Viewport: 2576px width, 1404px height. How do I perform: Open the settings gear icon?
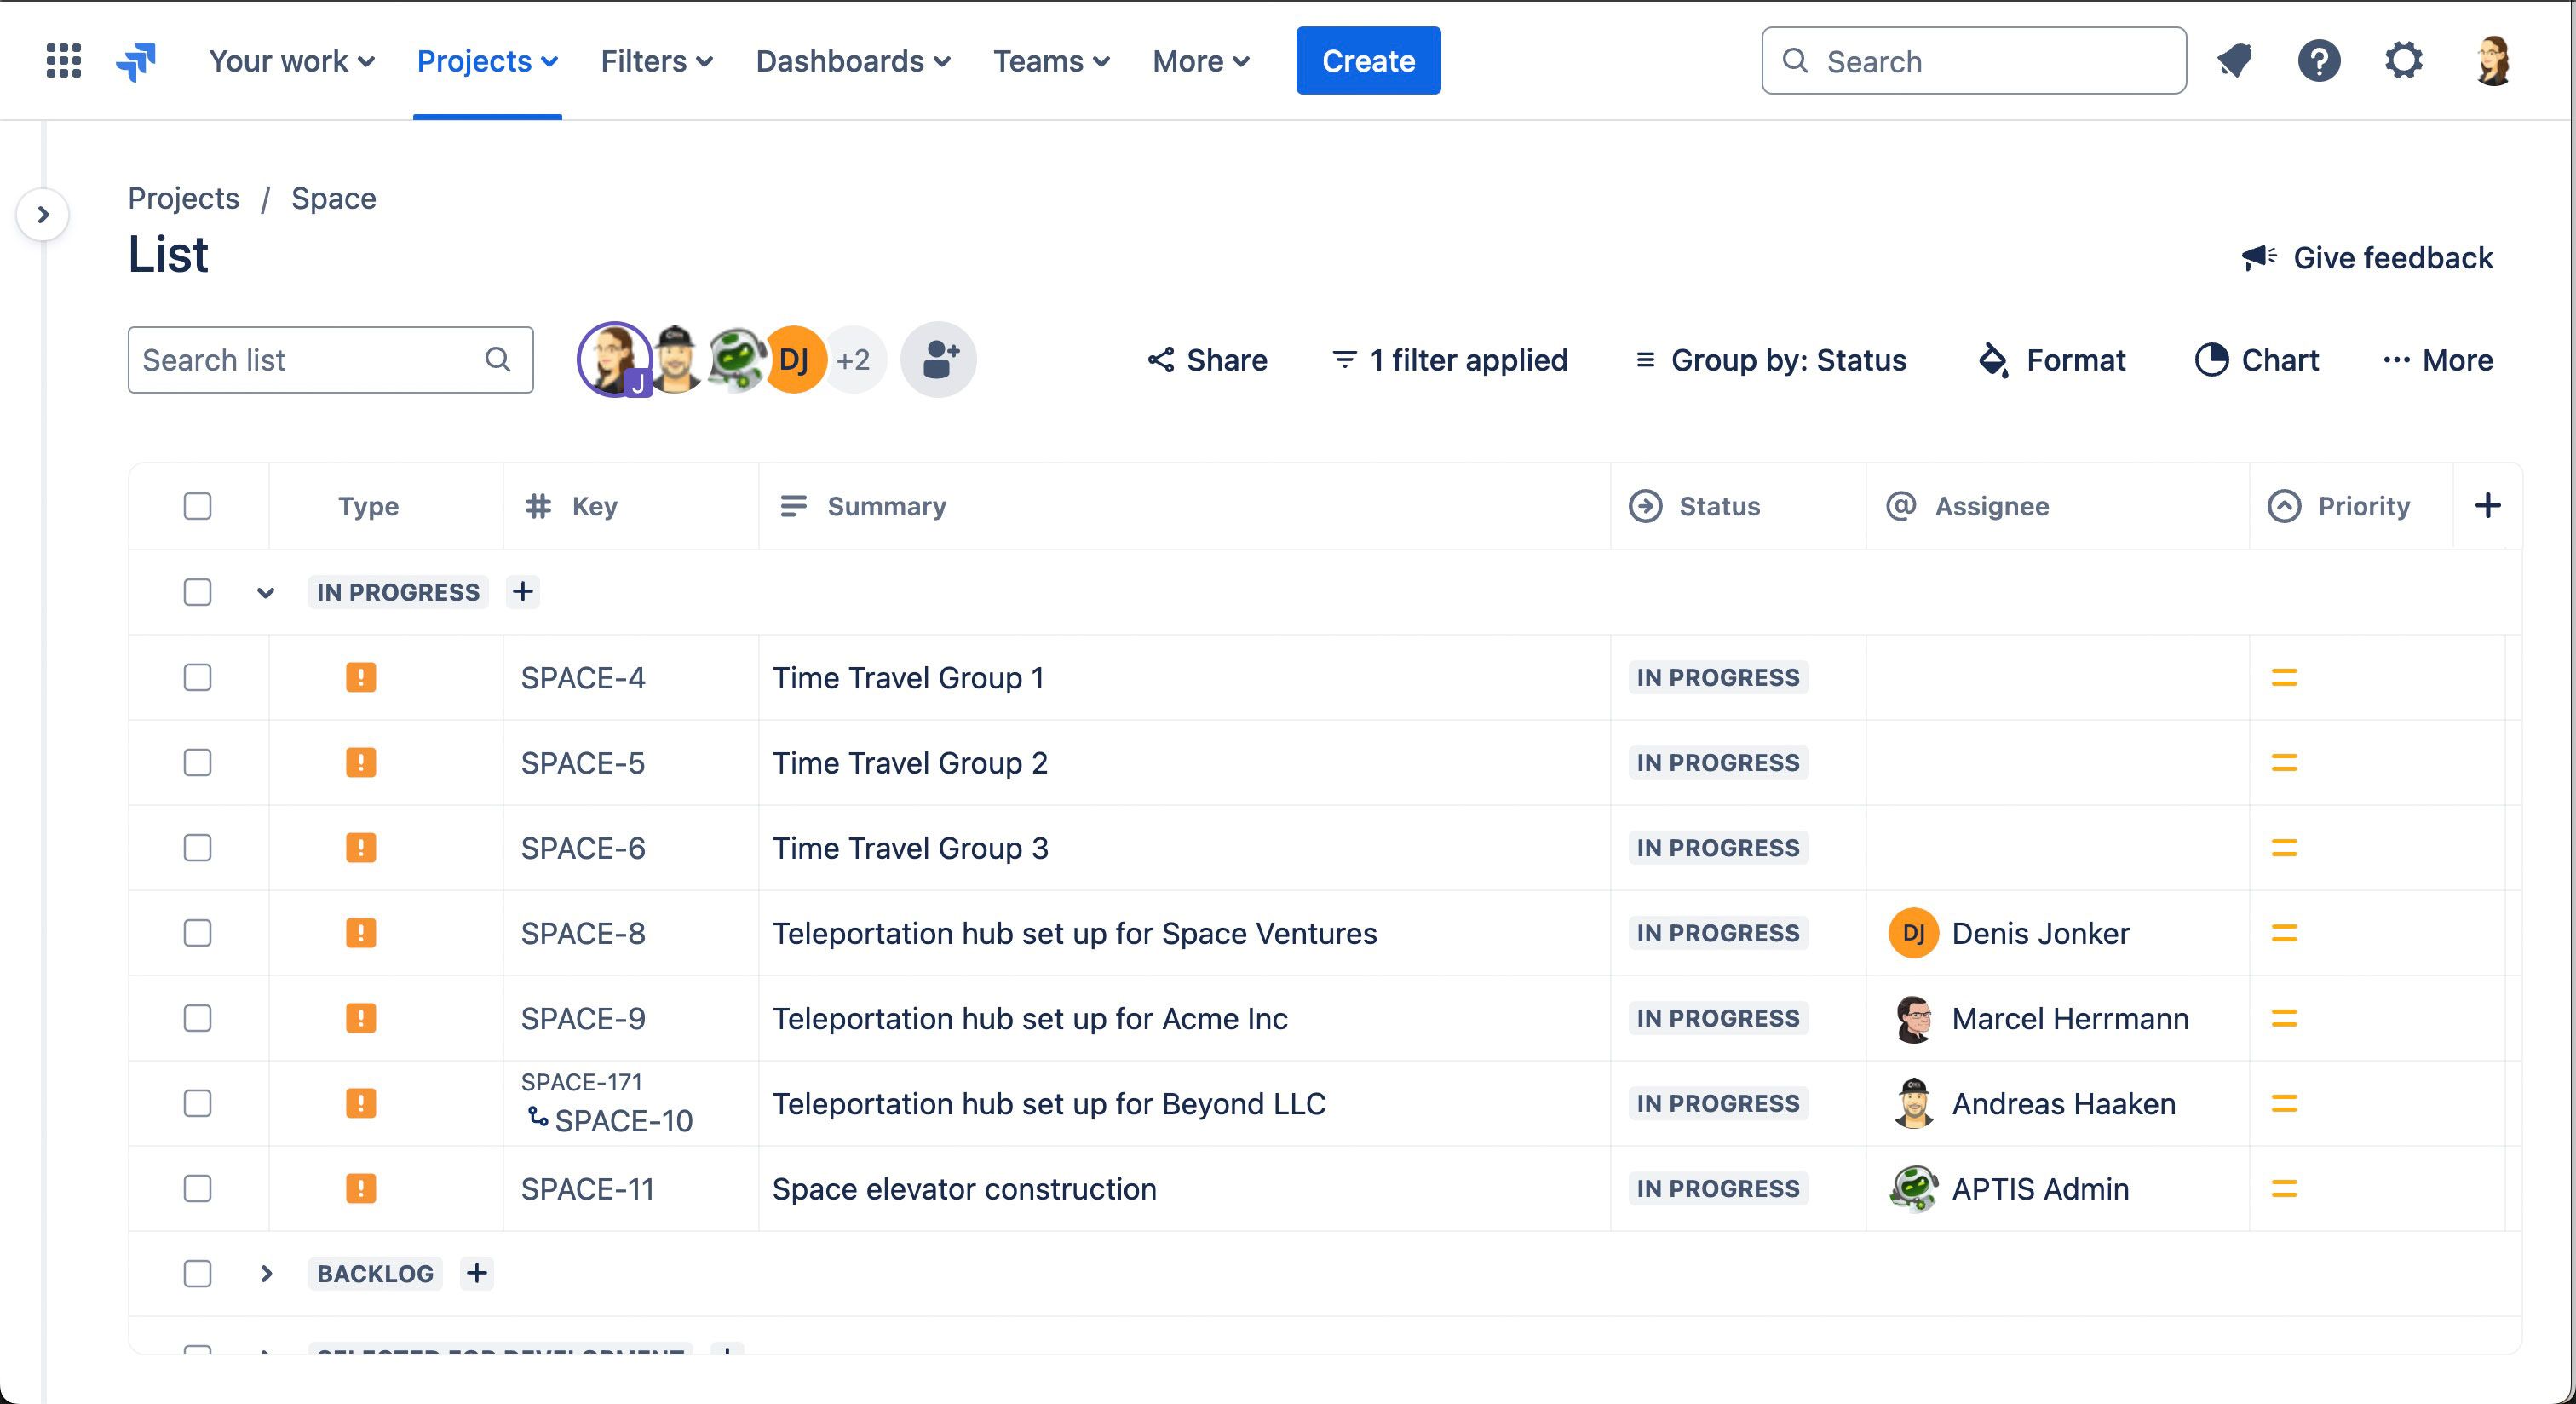coord(2403,61)
